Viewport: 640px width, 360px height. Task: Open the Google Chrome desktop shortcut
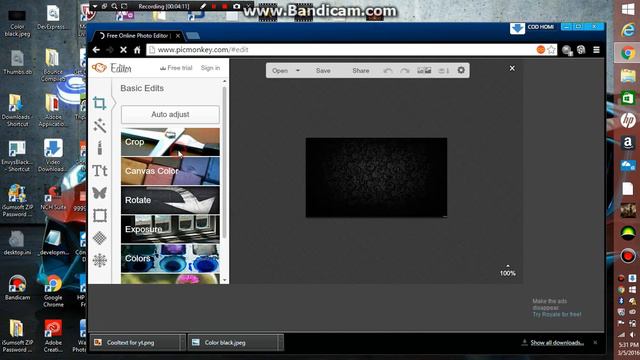click(53, 291)
